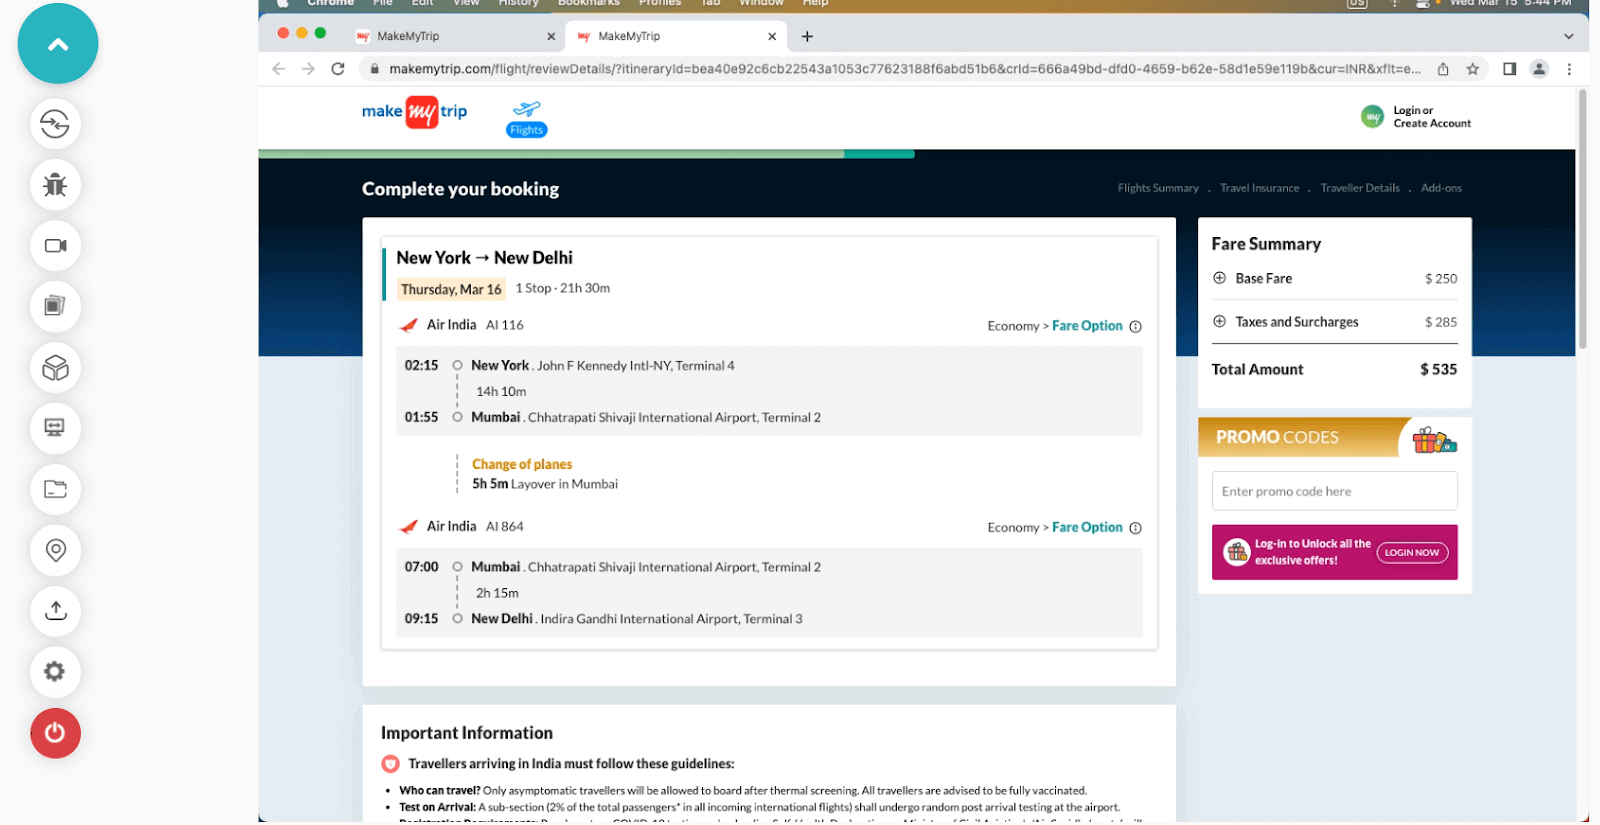Change resolution with the monitor icon
The image size is (1600, 825).
[55, 428]
